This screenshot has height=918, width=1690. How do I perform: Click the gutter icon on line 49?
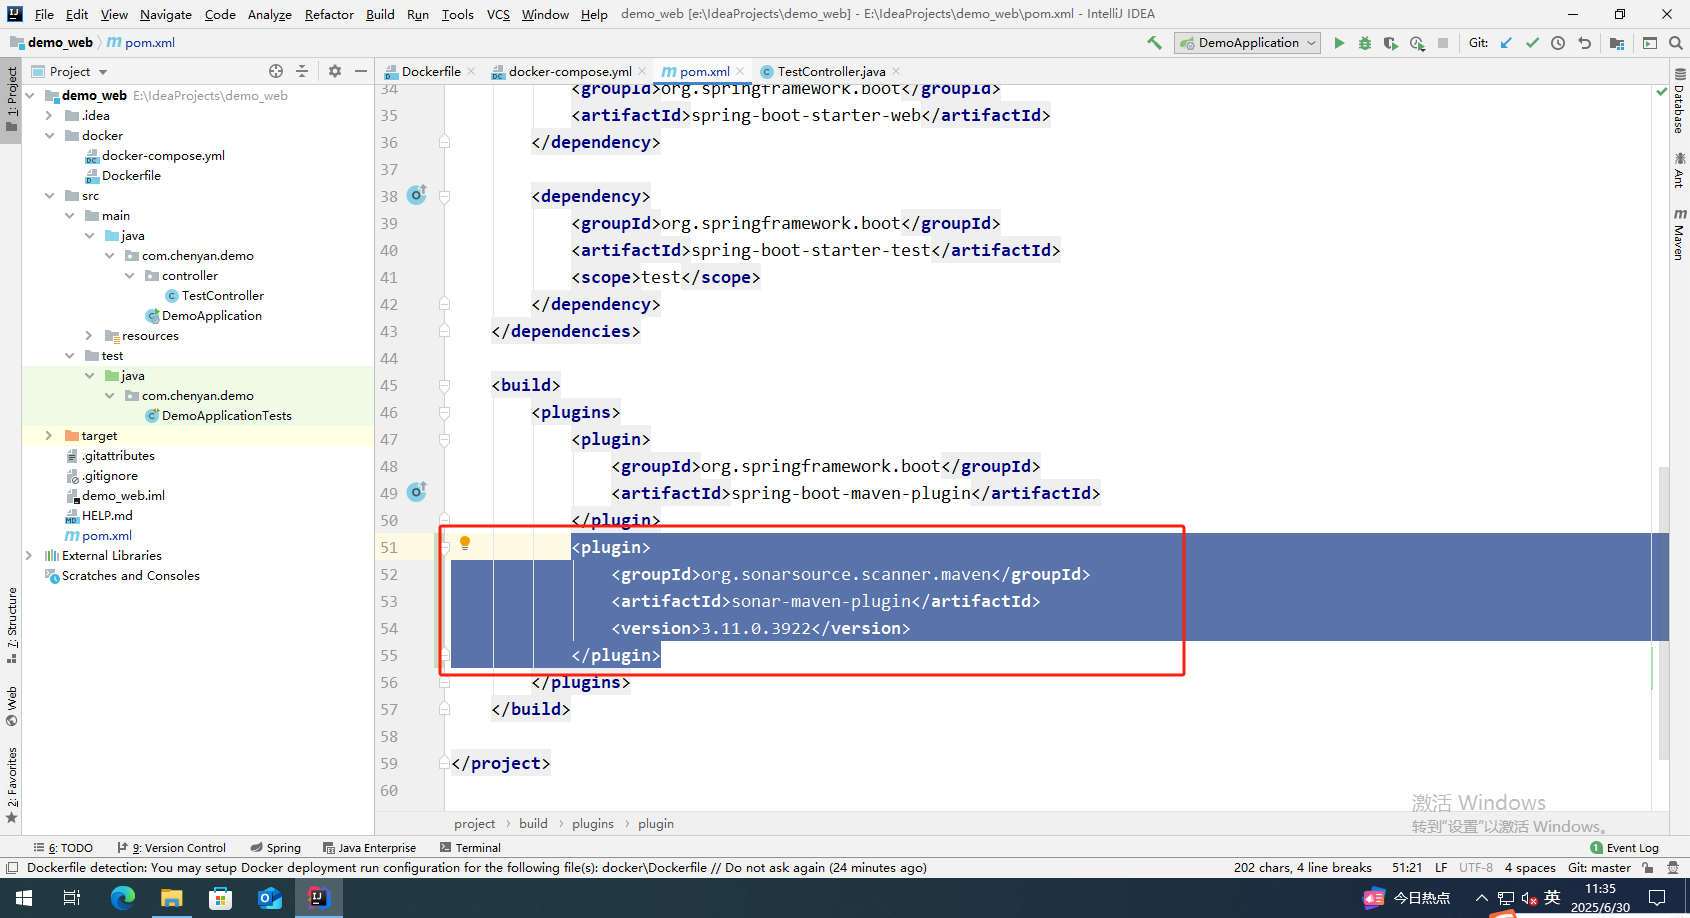(417, 492)
